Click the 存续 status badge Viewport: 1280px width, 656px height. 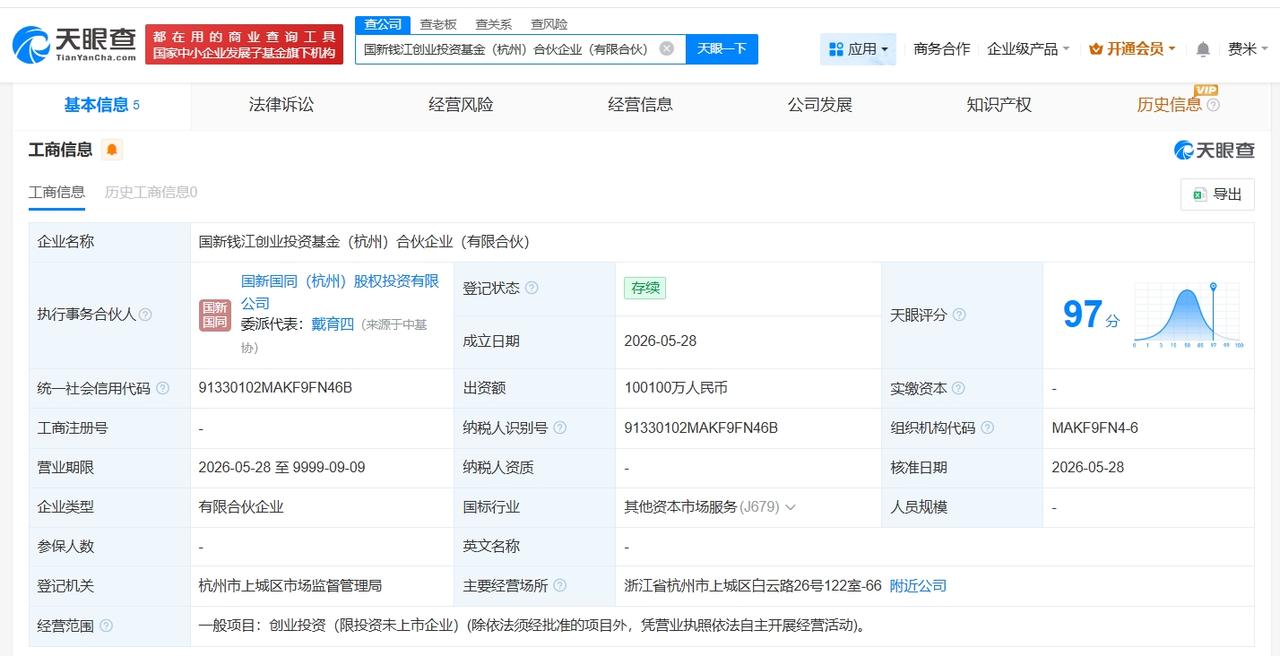click(645, 288)
